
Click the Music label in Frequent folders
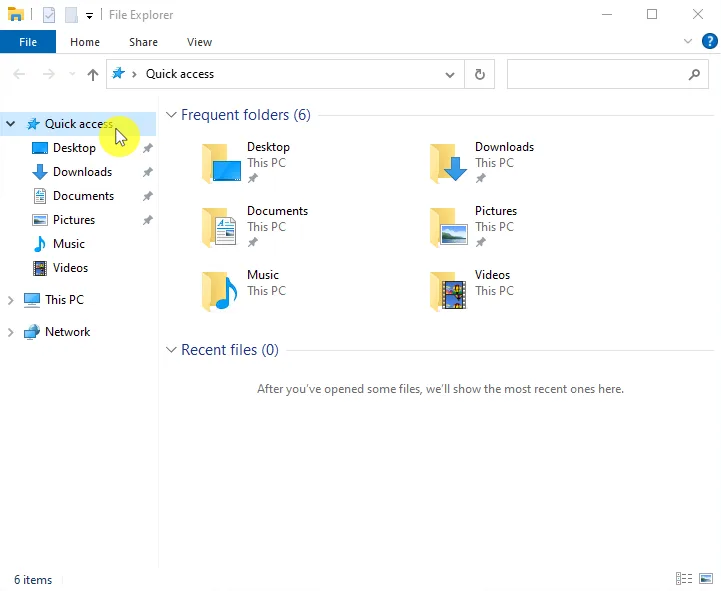click(263, 275)
